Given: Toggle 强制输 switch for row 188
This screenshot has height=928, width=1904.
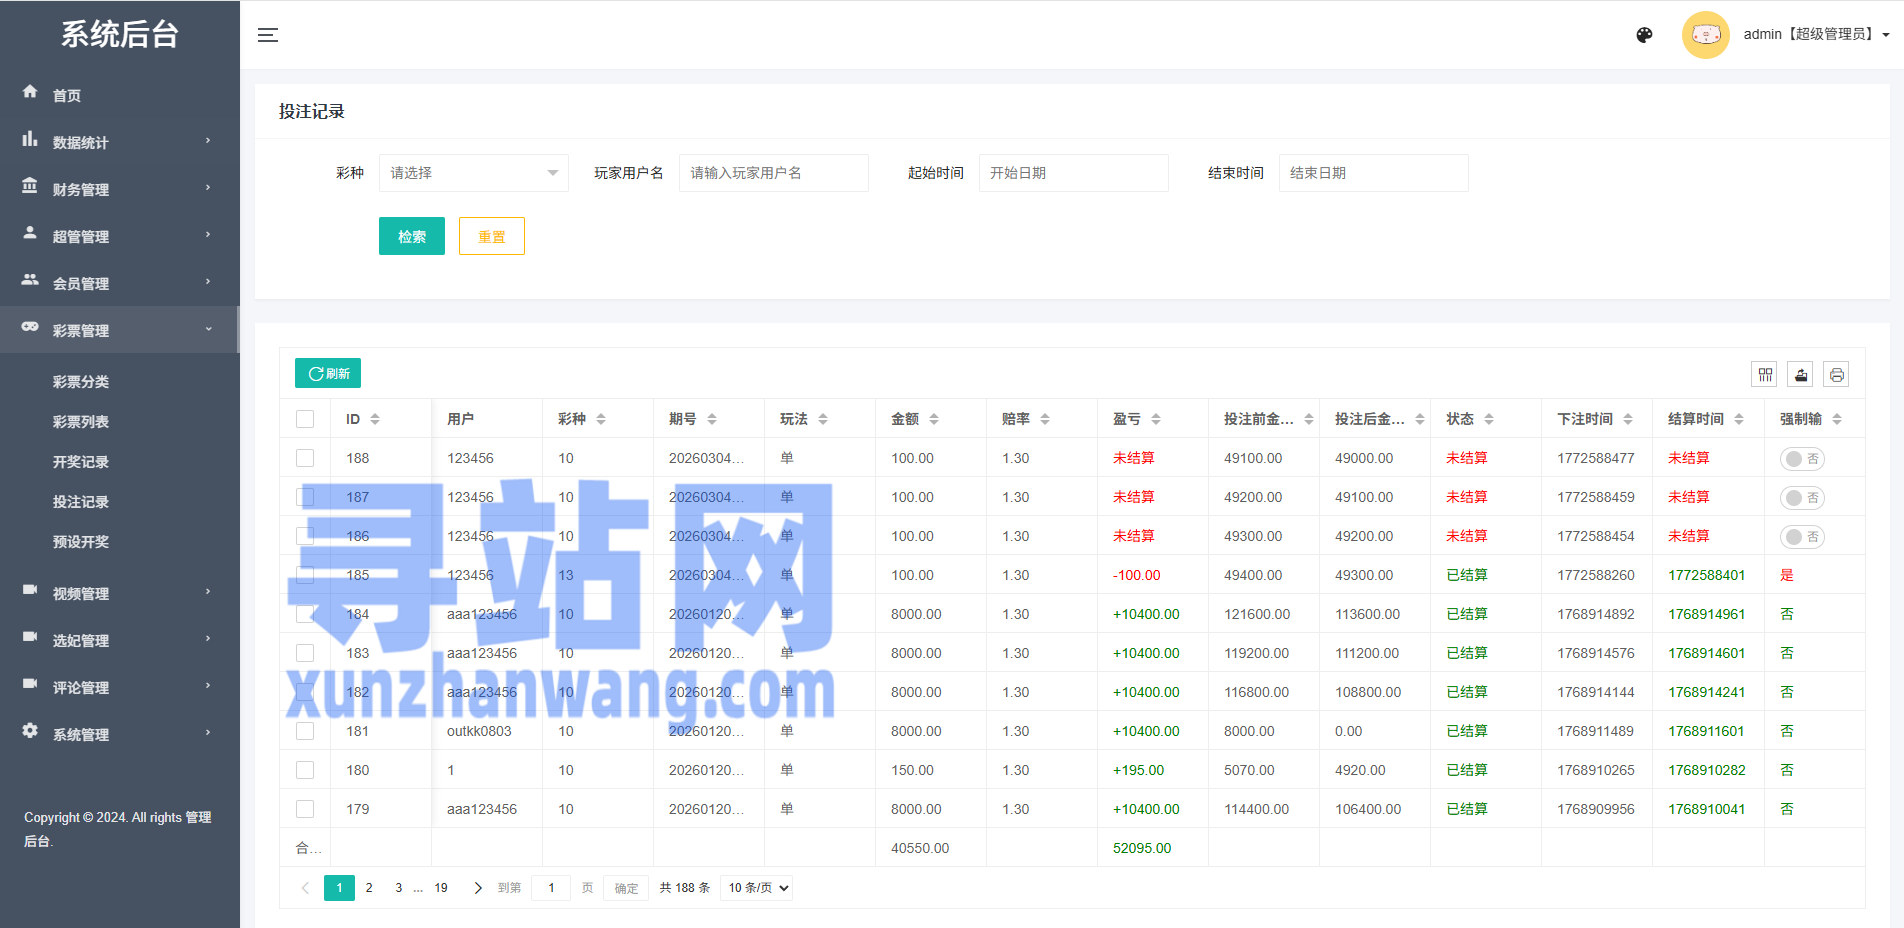Looking at the screenshot, I should (1801, 459).
